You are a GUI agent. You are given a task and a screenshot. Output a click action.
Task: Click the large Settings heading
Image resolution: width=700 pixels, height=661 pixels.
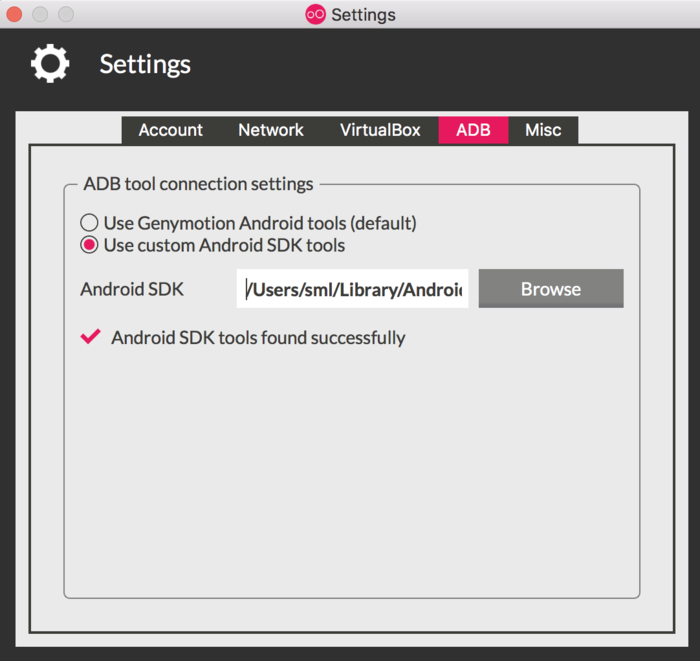(x=145, y=64)
